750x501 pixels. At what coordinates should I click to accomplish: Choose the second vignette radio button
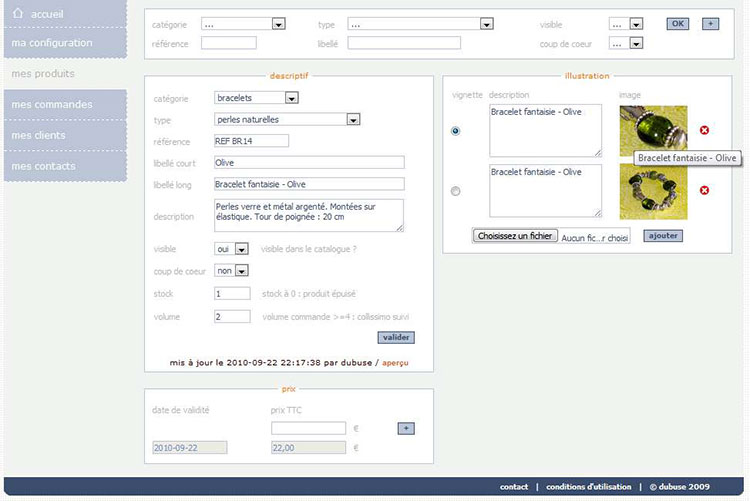pos(457,191)
